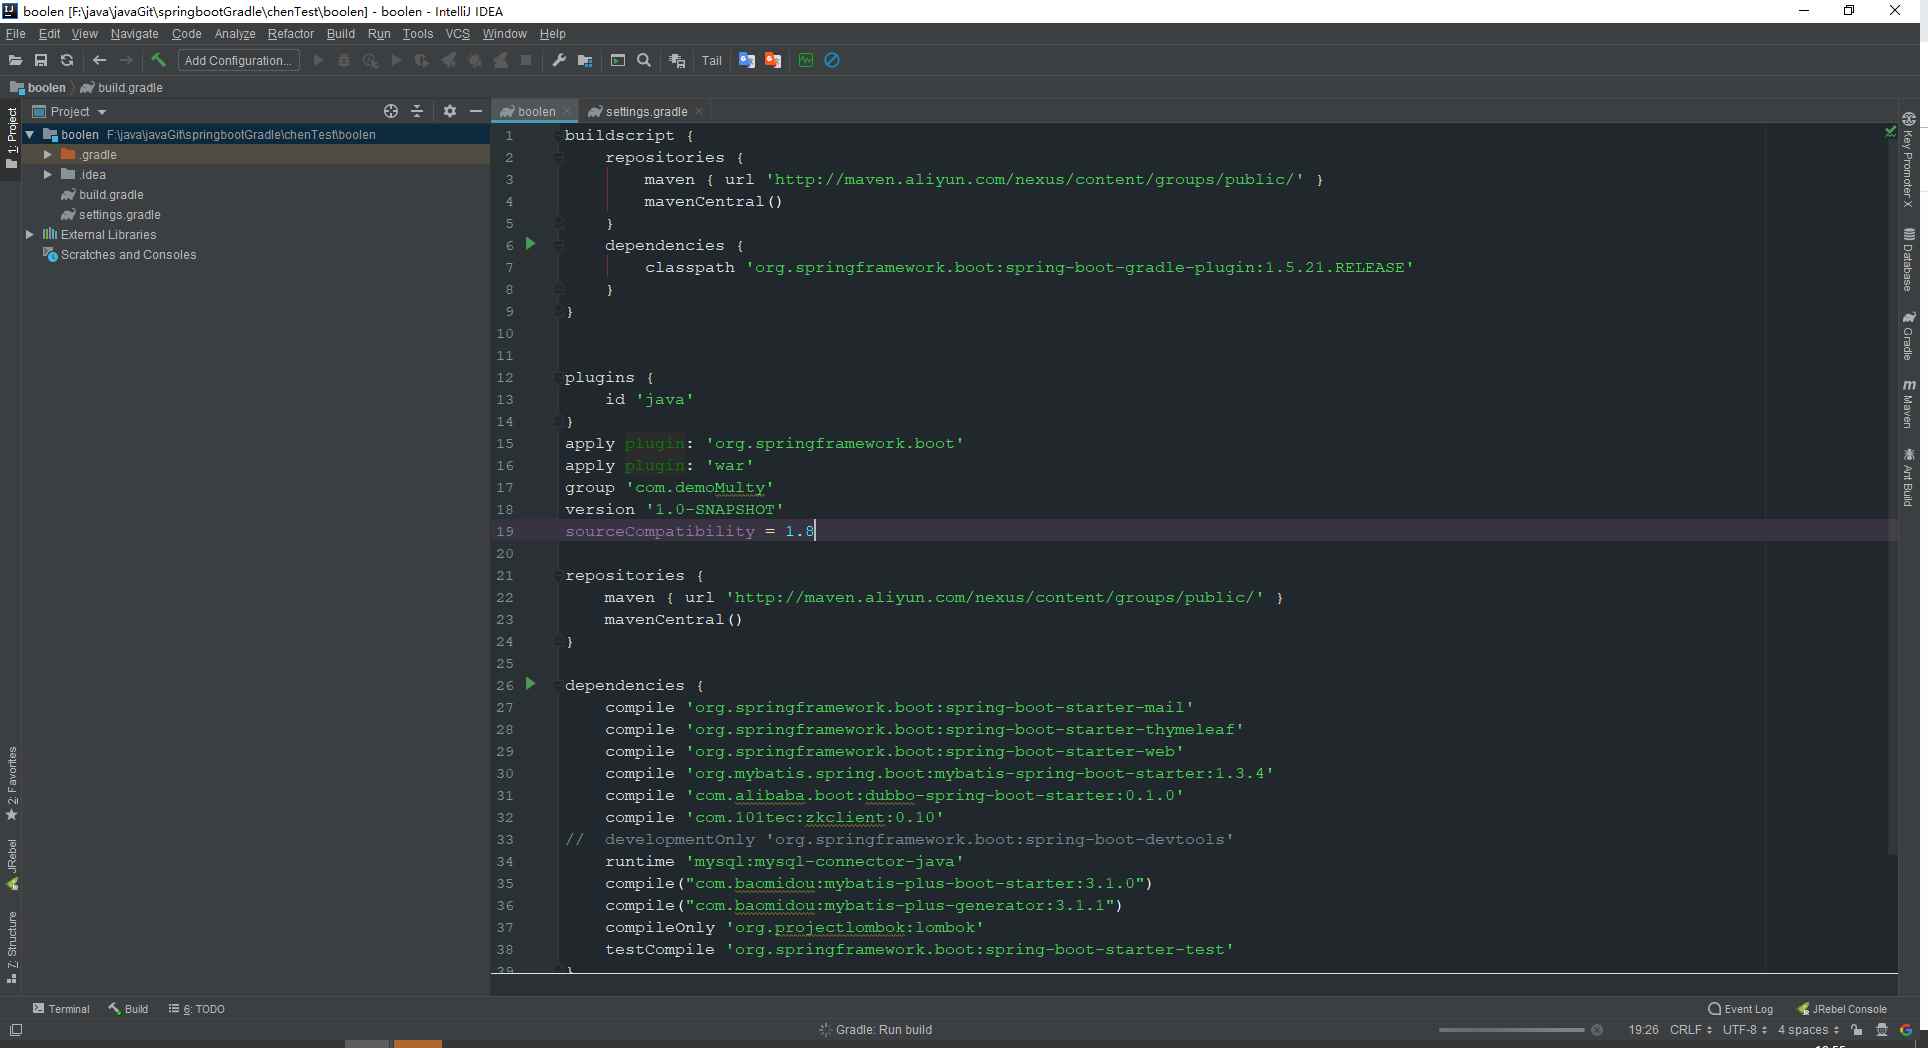Open the Gradle right side panel
The image size is (1928, 1048).
click(1908, 335)
